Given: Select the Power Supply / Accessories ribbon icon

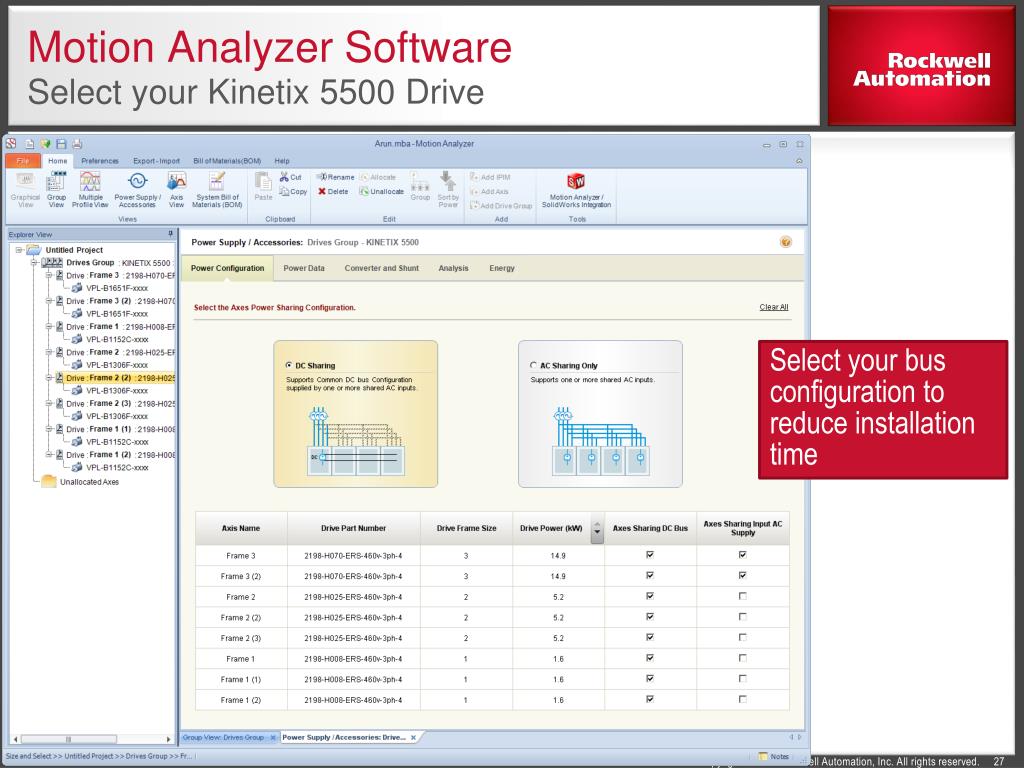Looking at the screenshot, I should tap(137, 189).
